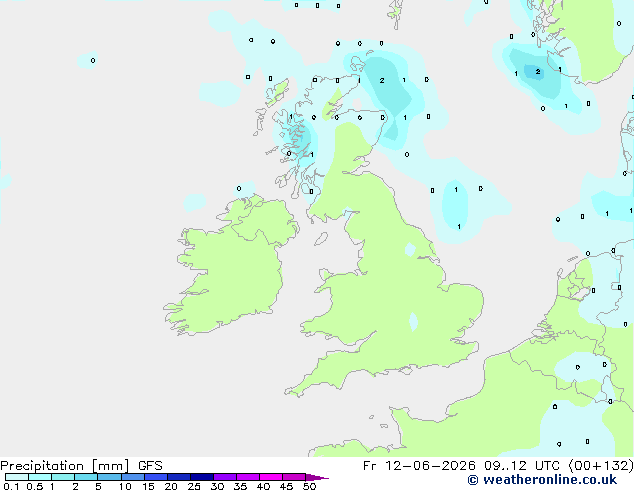Click the '09..12 UTC' time label

(522, 466)
